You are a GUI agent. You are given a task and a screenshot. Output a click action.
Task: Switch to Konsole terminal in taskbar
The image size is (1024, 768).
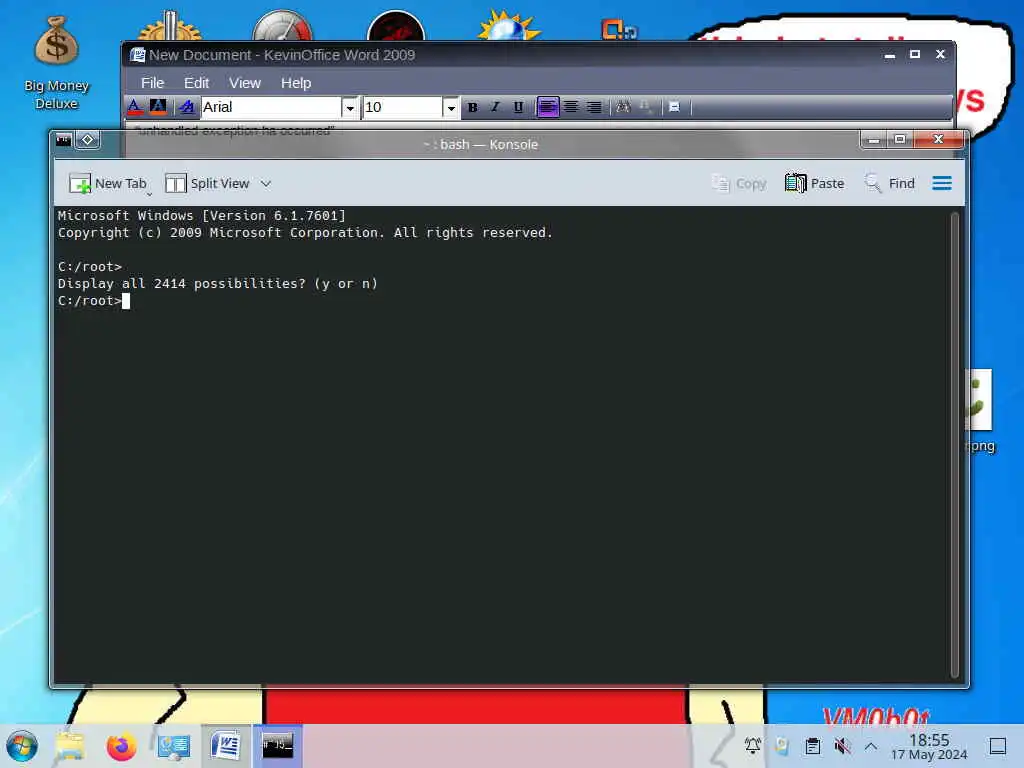tap(278, 745)
